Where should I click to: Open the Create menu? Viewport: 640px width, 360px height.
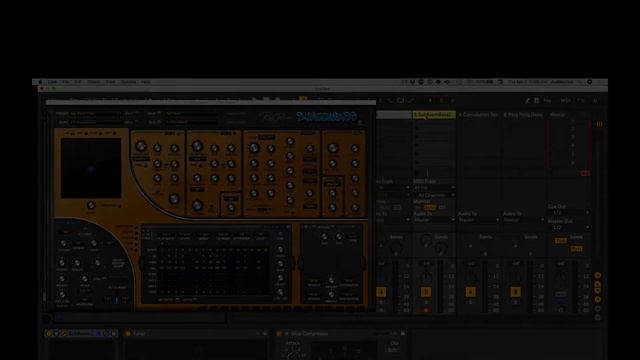point(93,82)
